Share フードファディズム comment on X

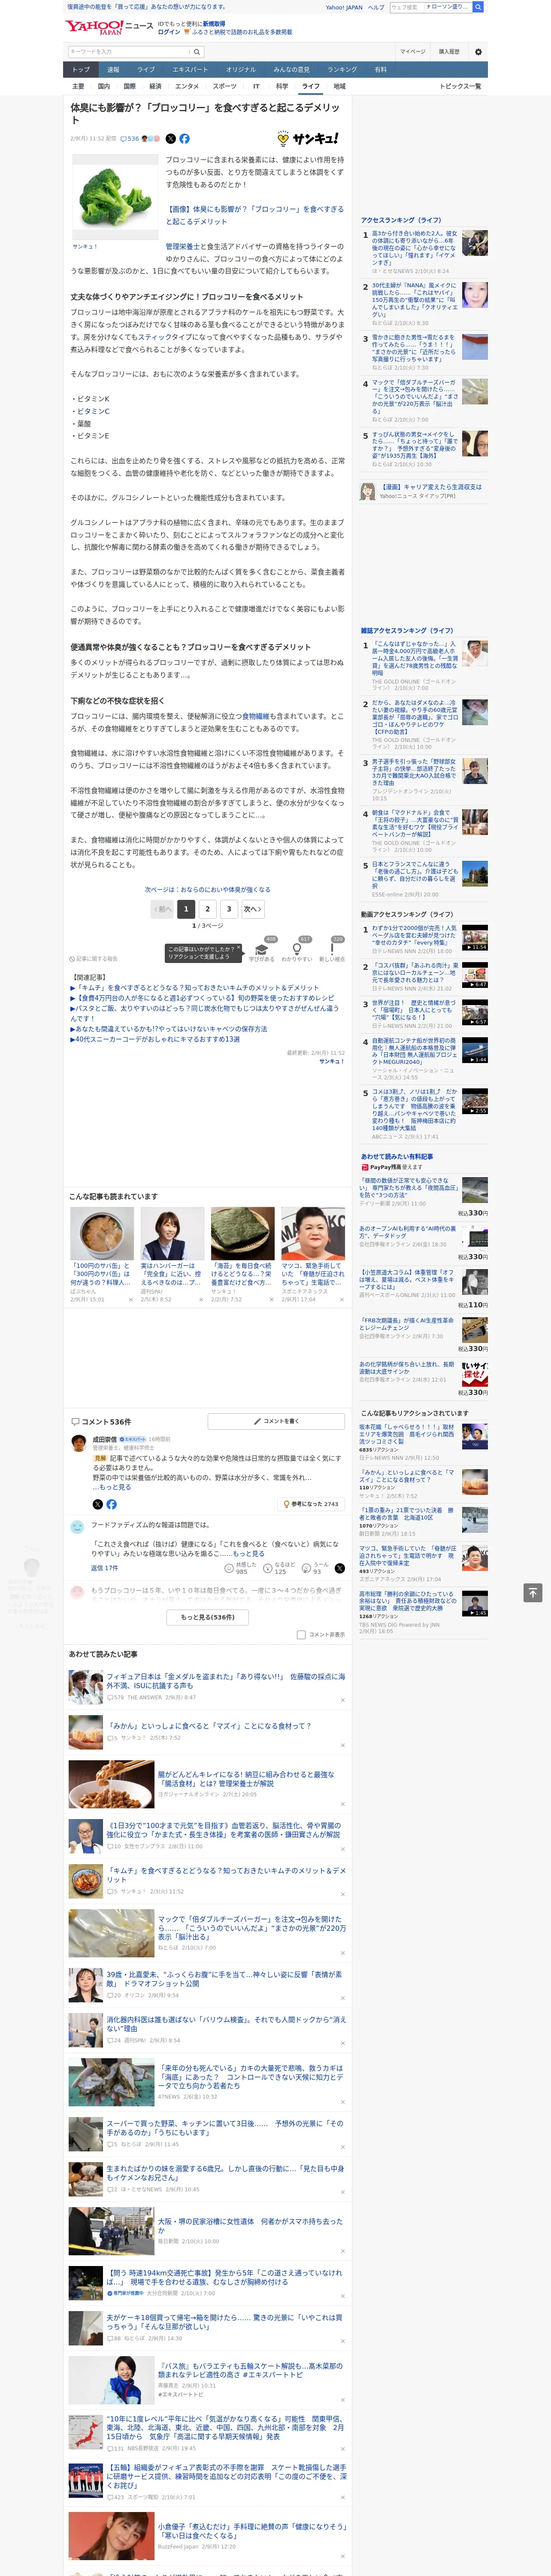coord(339,1568)
